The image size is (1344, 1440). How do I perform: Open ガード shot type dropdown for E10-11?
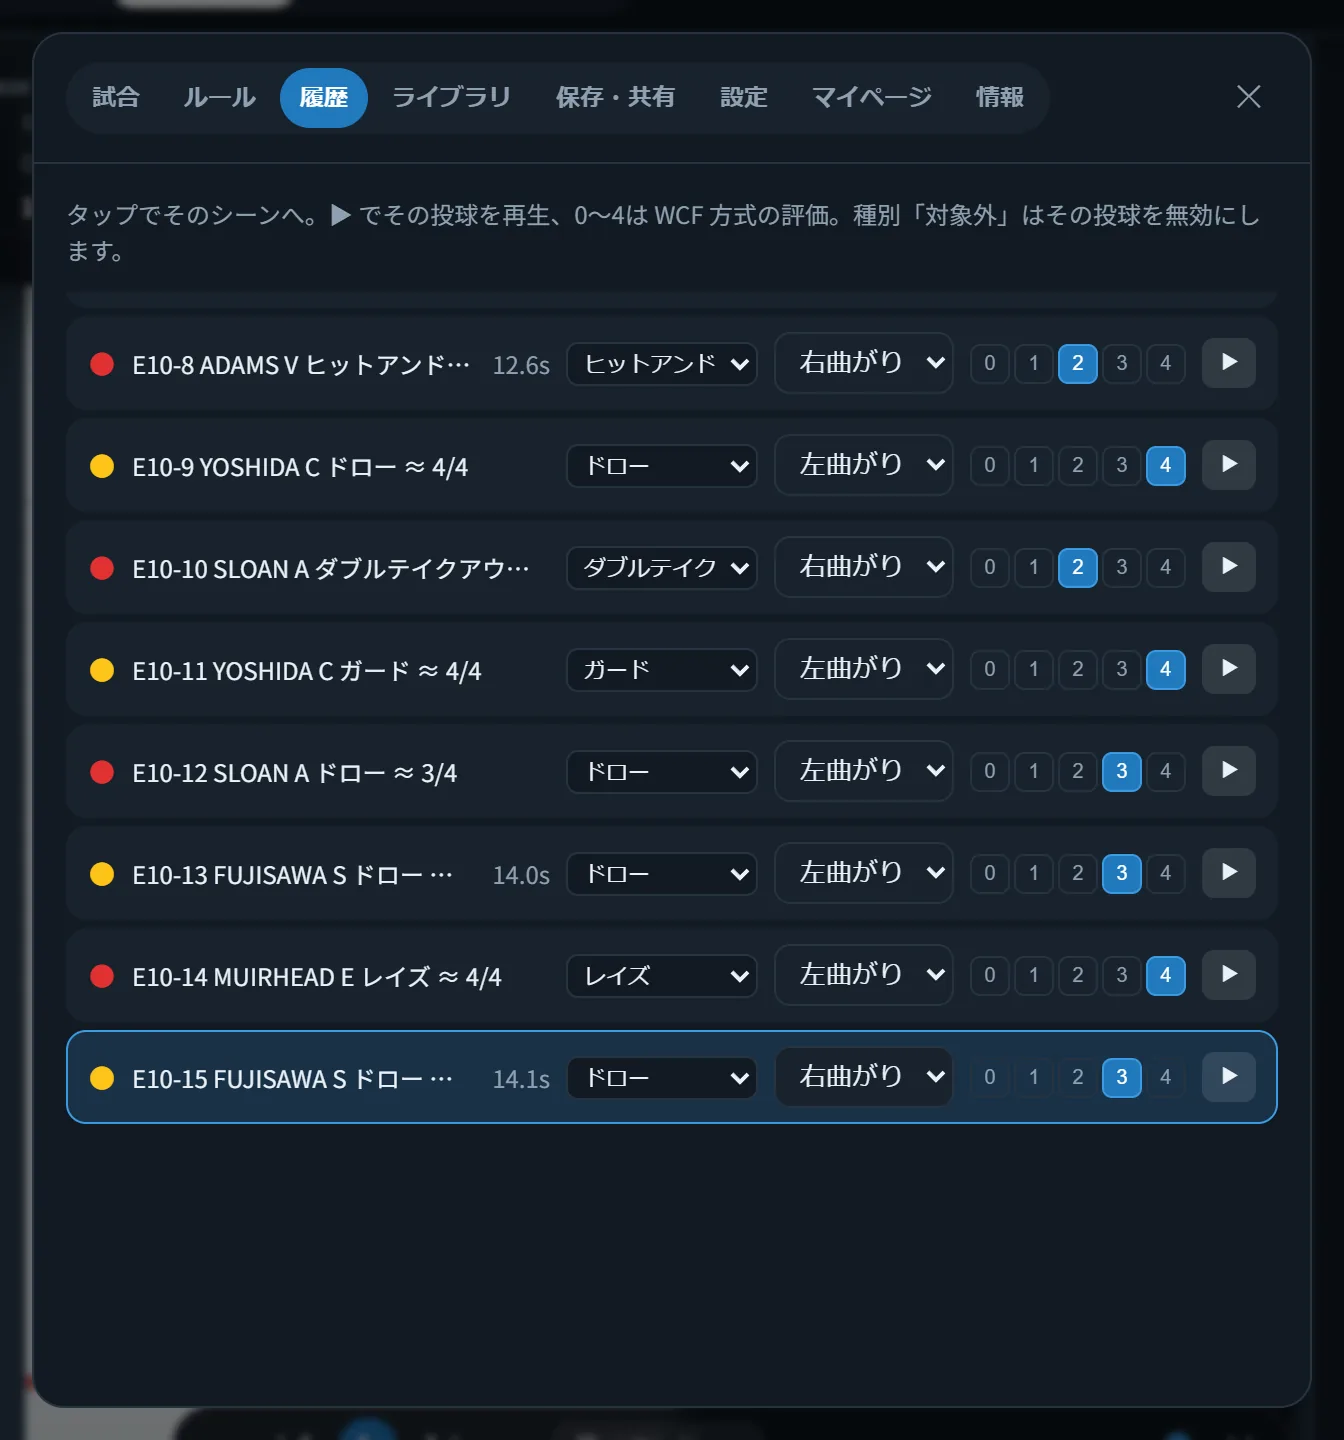click(662, 670)
